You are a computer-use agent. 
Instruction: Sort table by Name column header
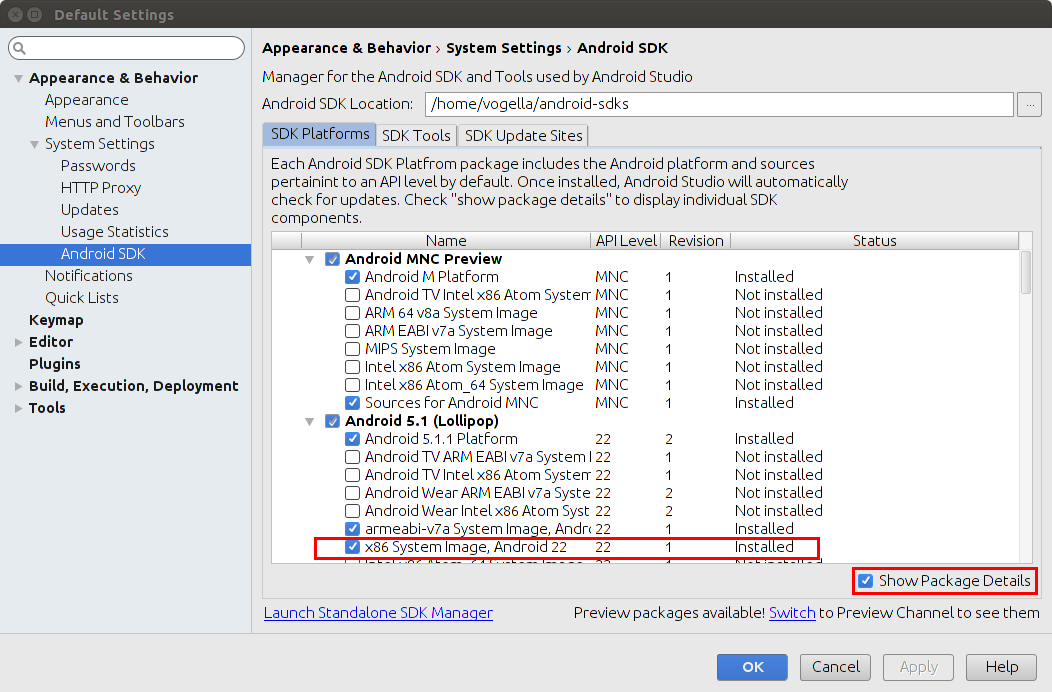pyautogui.click(x=445, y=241)
